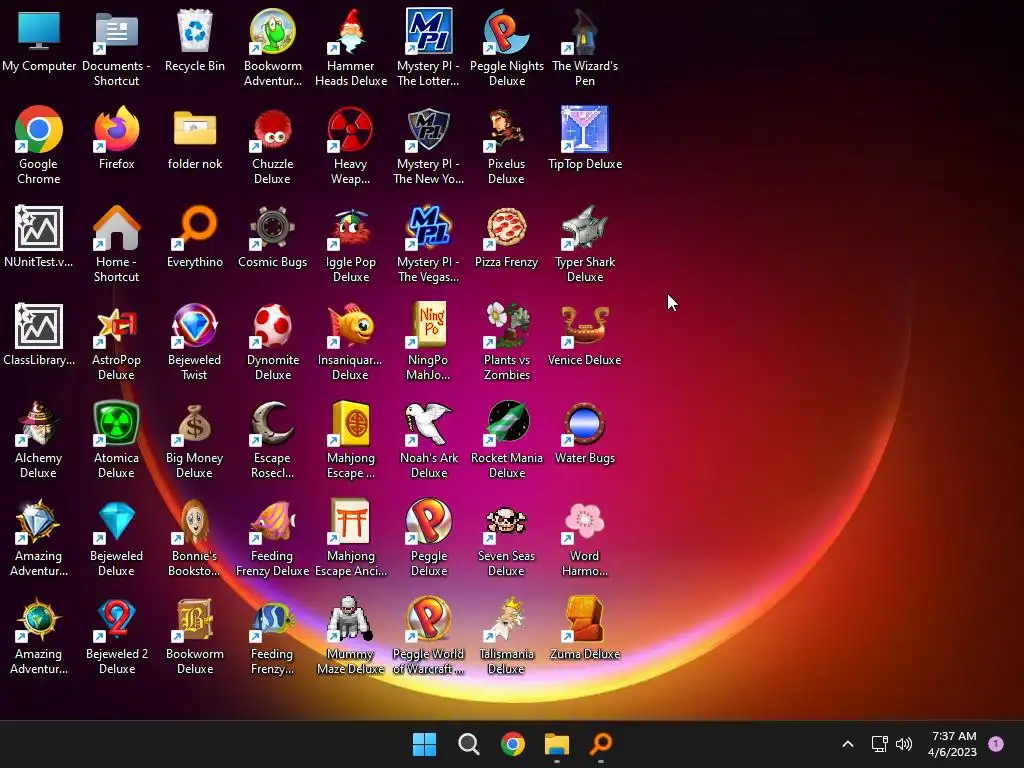Select the Feeding Frenzy Deluxe icon
Image resolution: width=1024 pixels, height=768 pixels.
click(272, 522)
